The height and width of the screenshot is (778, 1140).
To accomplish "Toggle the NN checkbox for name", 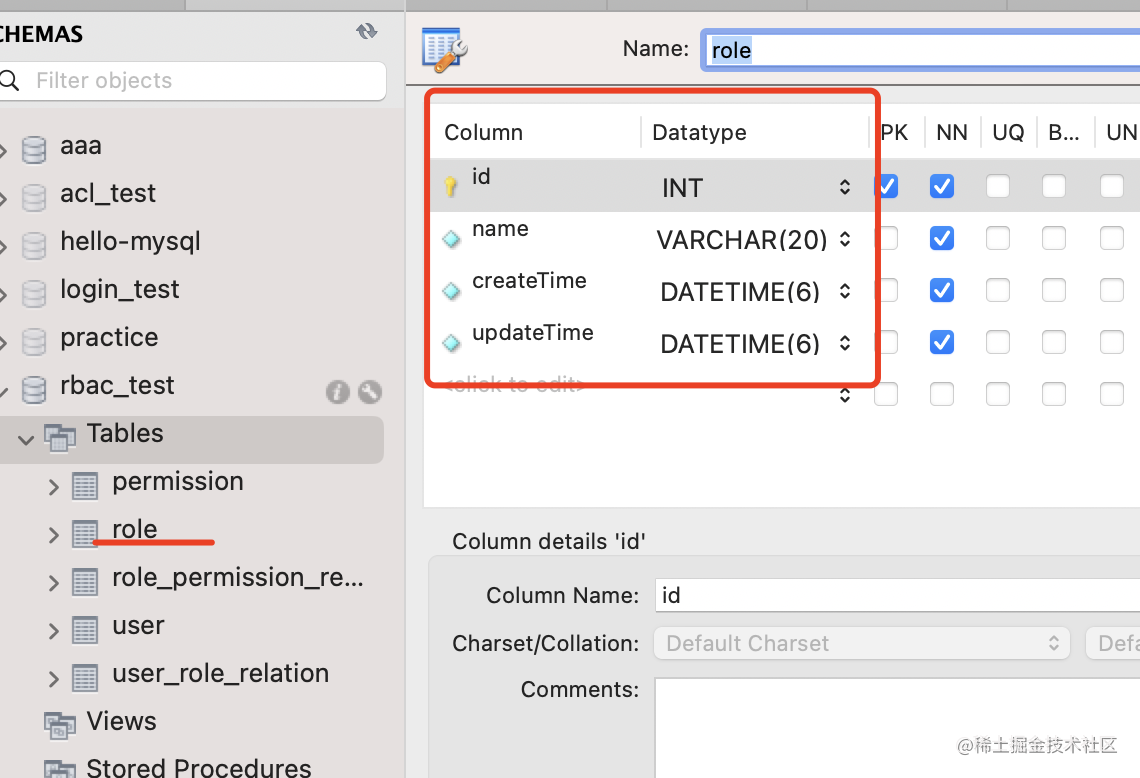I will 942,238.
